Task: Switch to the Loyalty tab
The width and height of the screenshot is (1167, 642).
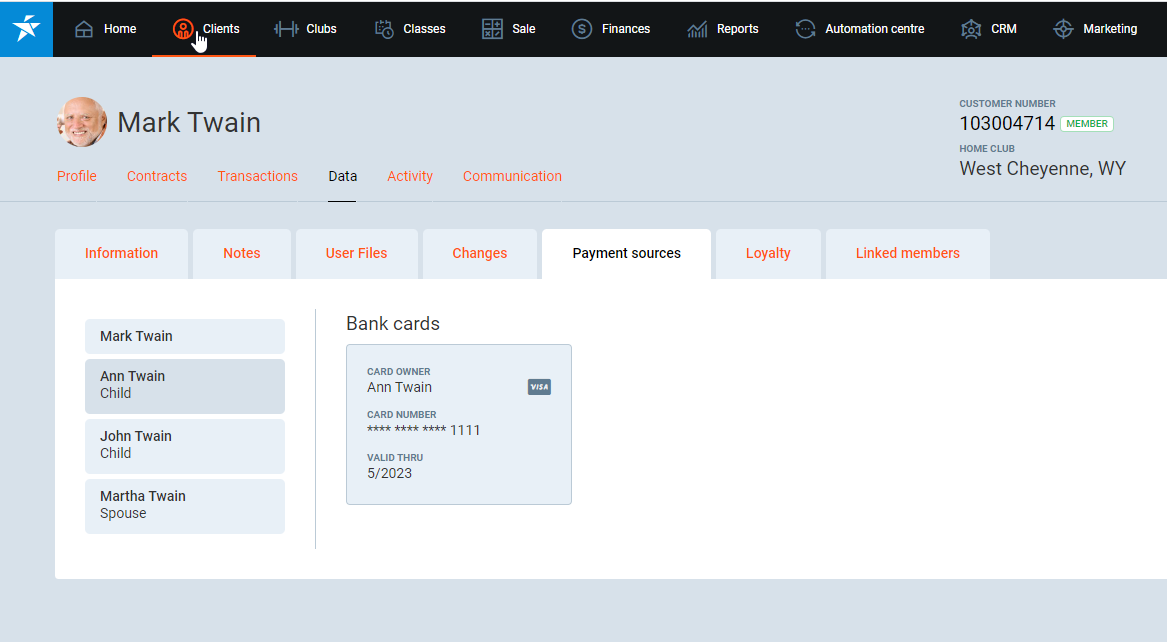Action: coord(768,253)
